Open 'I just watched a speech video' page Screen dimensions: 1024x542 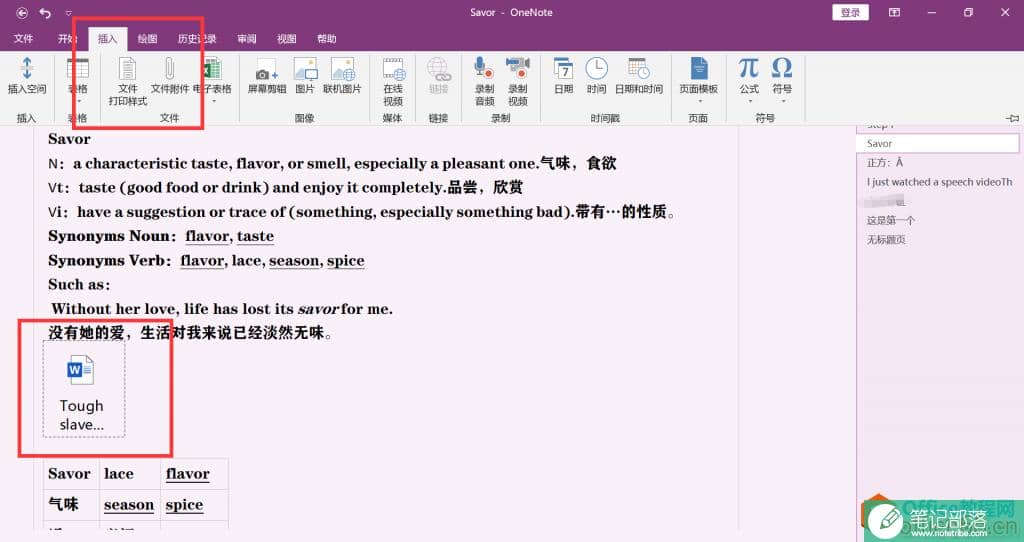[x=937, y=182]
